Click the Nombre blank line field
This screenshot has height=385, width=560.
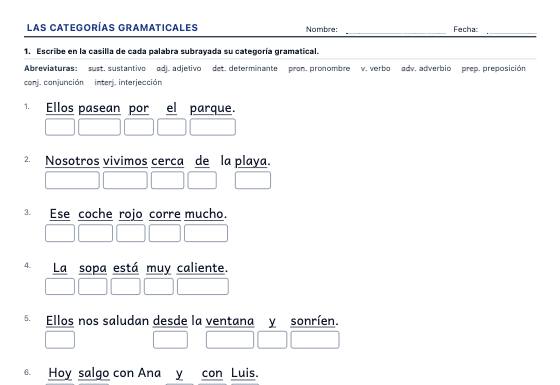click(396, 30)
